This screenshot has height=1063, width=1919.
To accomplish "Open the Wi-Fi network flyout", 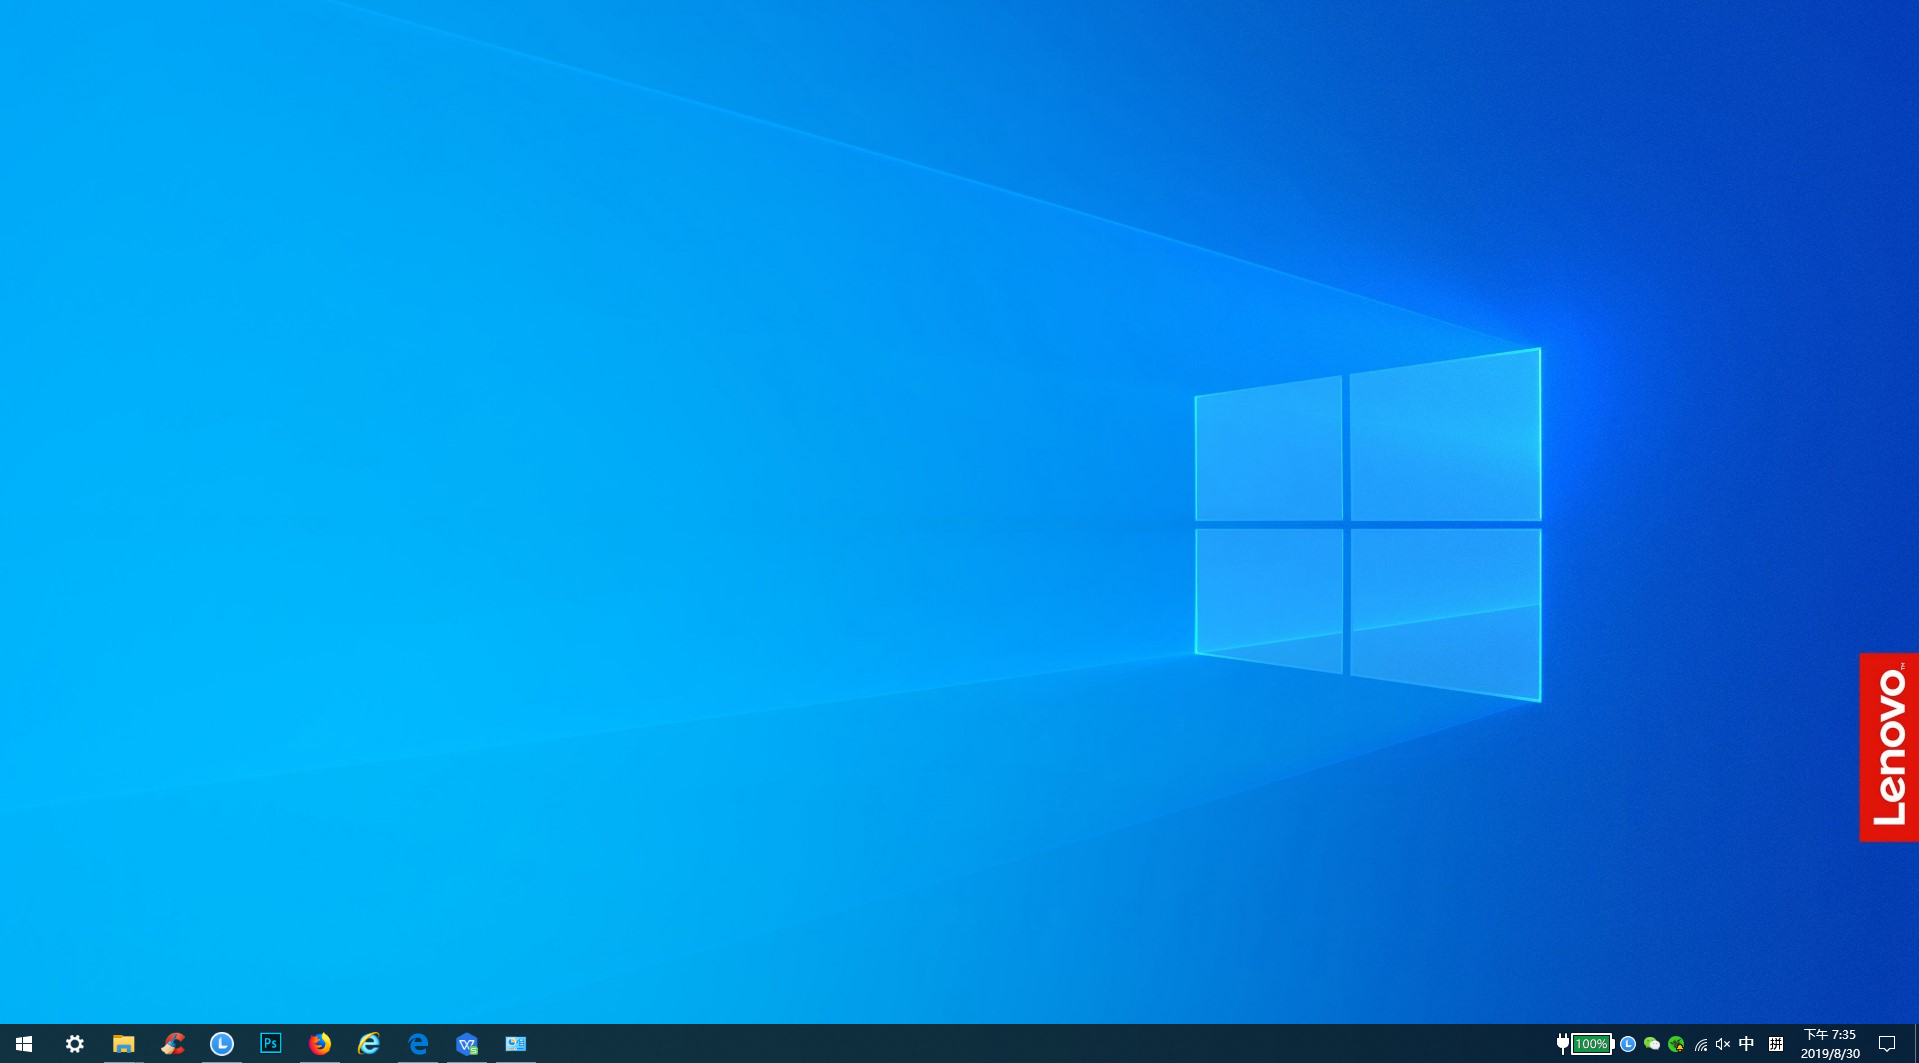I will (x=1700, y=1044).
